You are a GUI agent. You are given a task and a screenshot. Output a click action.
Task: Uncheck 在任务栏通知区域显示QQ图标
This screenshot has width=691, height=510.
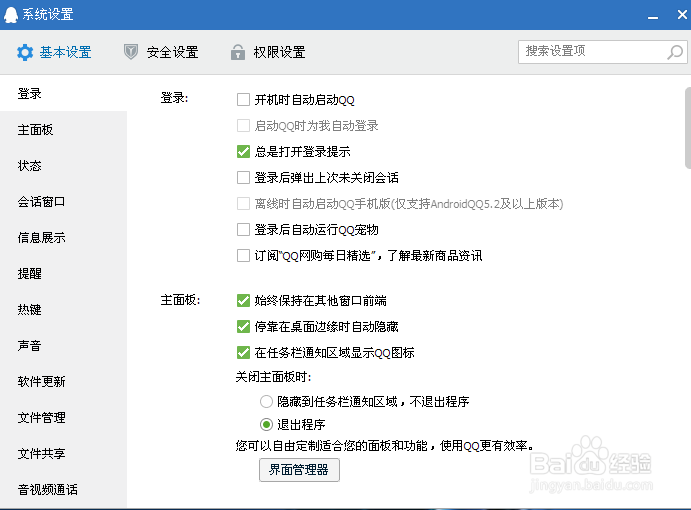point(243,353)
